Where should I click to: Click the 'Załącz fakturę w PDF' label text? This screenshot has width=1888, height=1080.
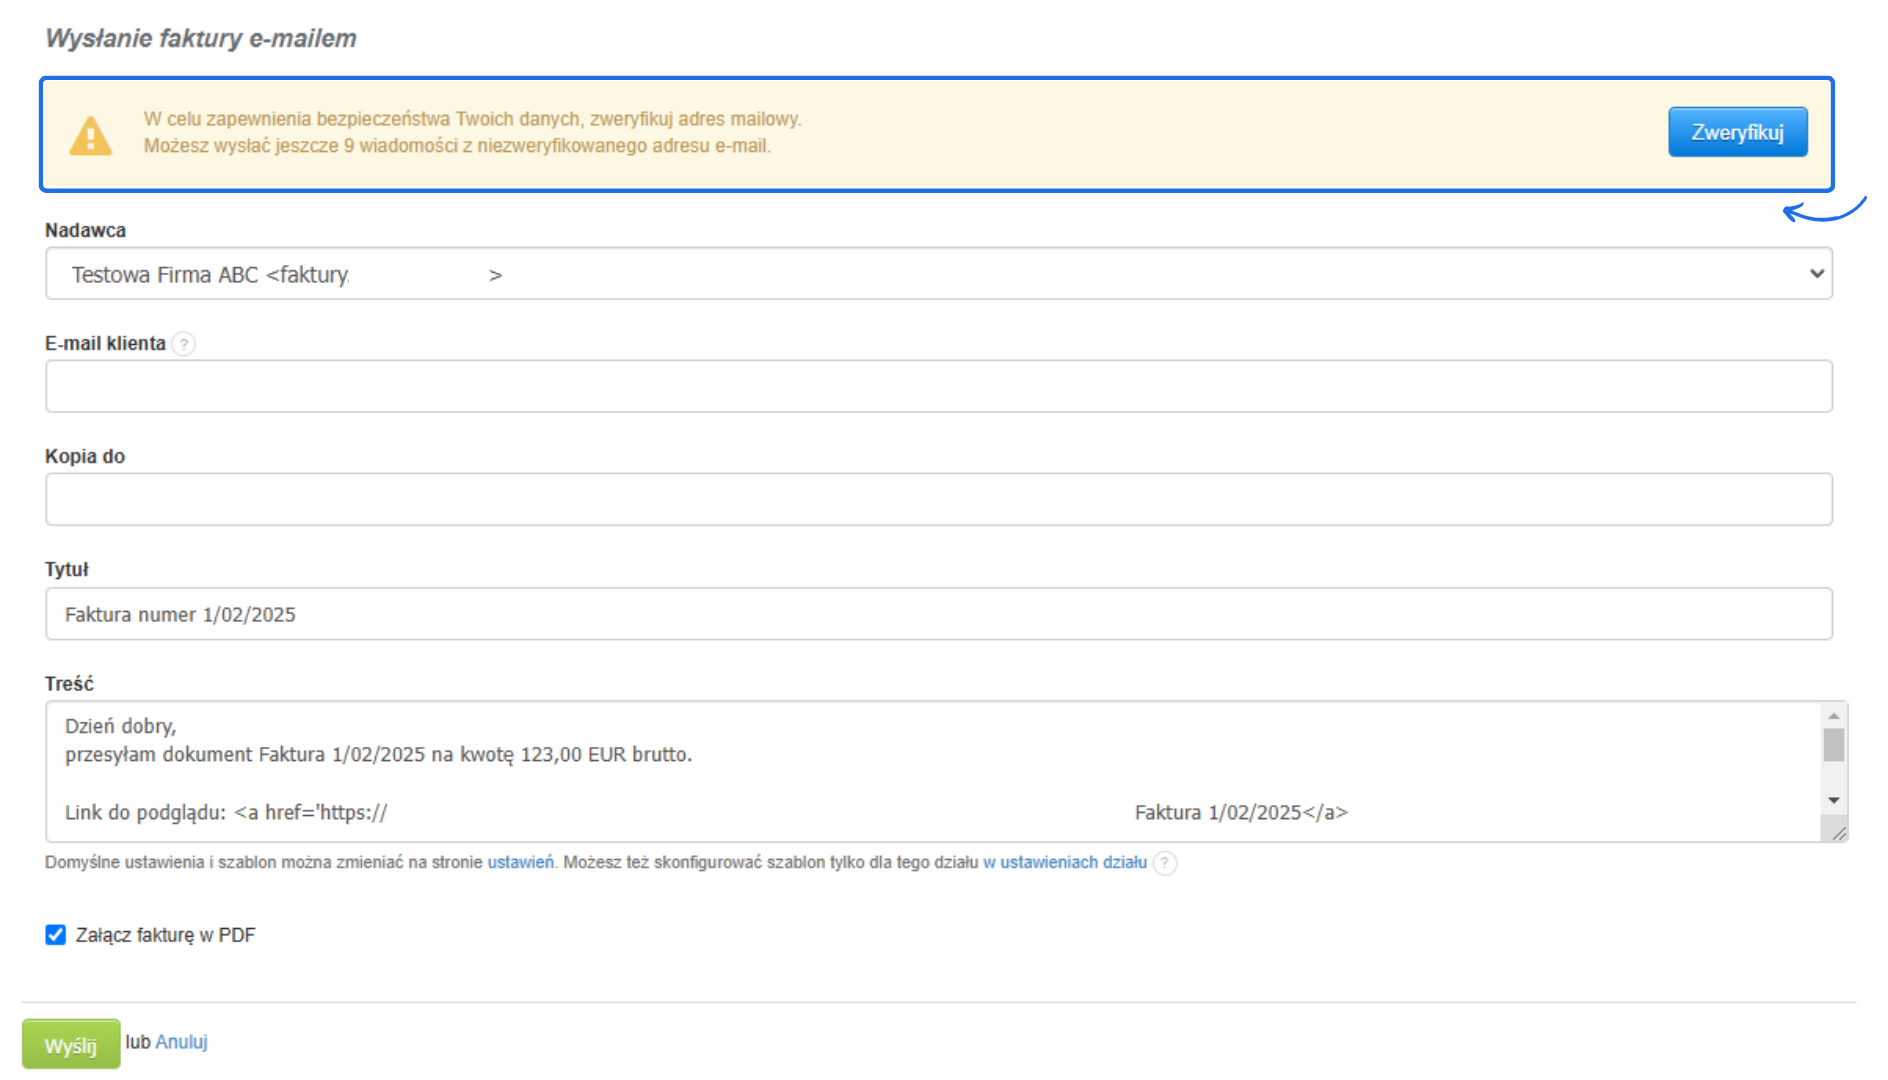[165, 935]
